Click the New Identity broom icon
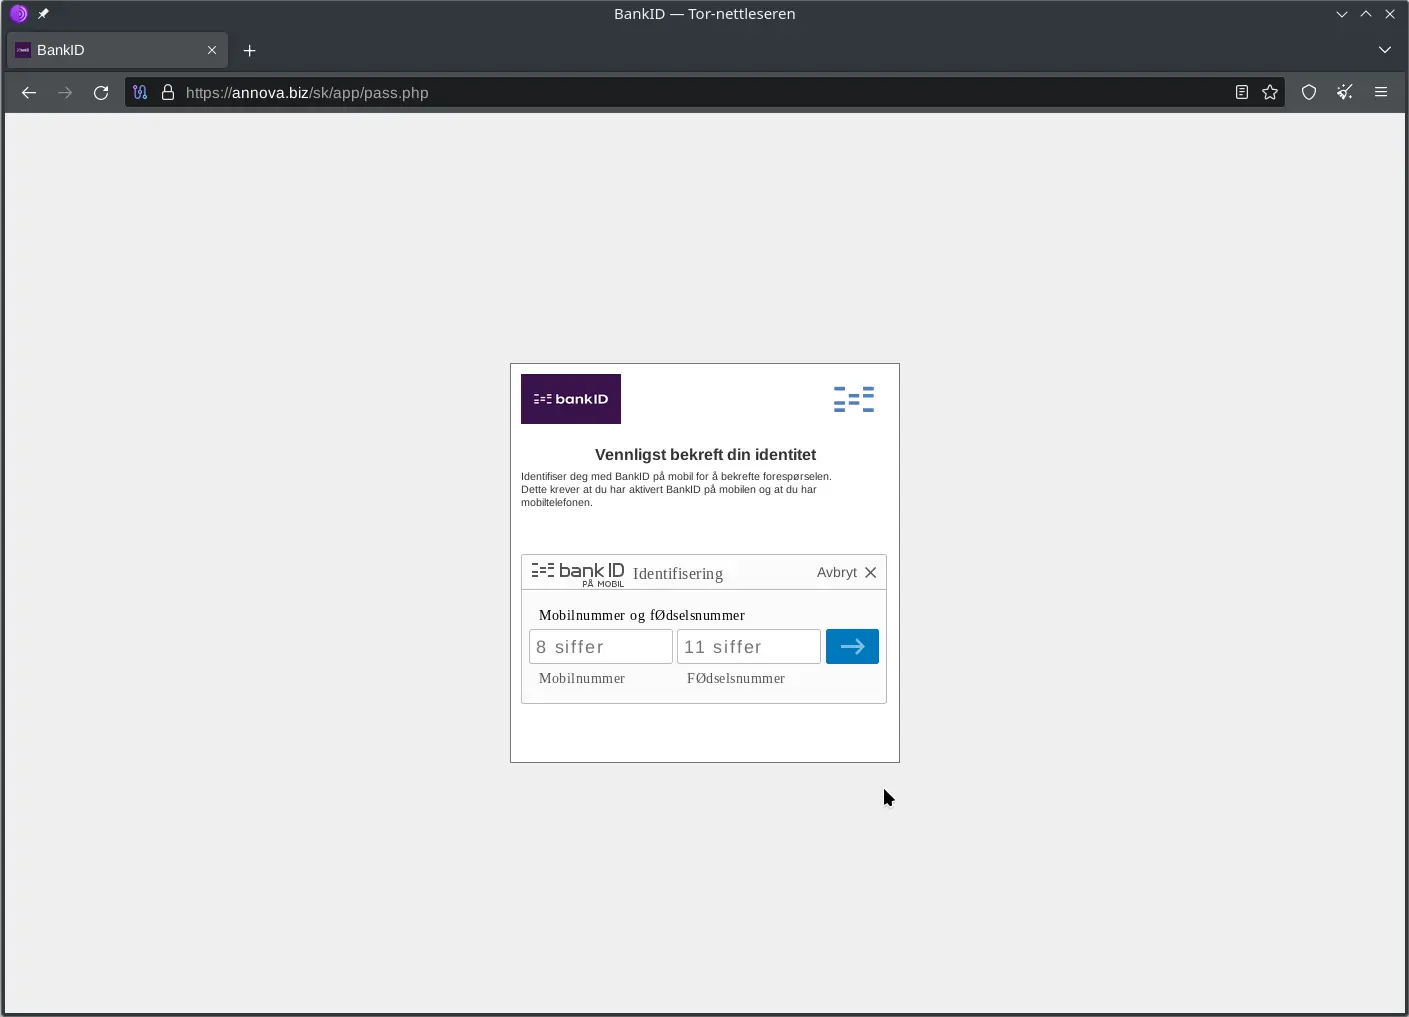The height and width of the screenshot is (1017, 1409). (x=1345, y=93)
